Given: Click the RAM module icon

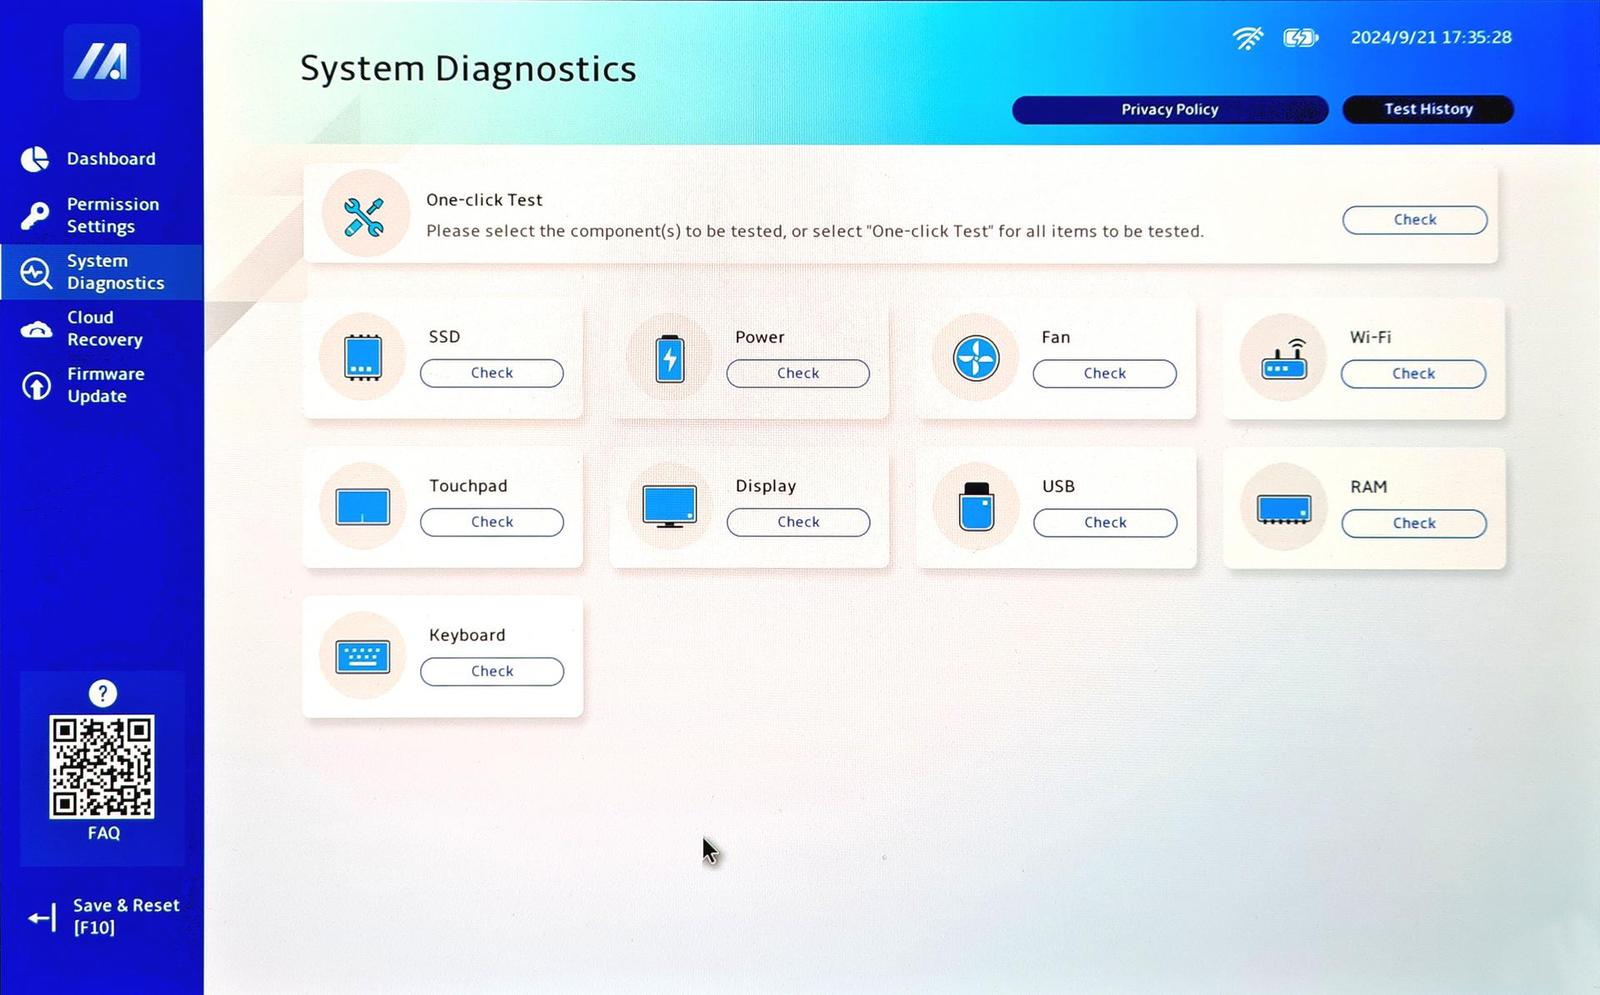Looking at the screenshot, I should tap(1284, 510).
